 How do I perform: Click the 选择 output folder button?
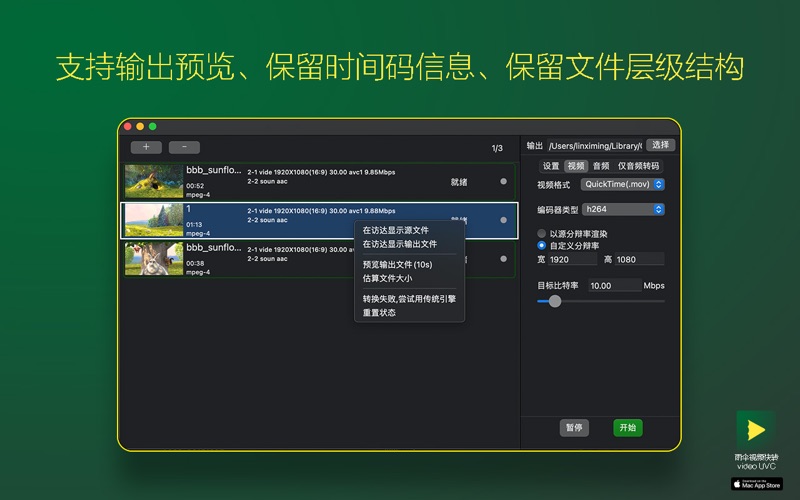click(660, 145)
